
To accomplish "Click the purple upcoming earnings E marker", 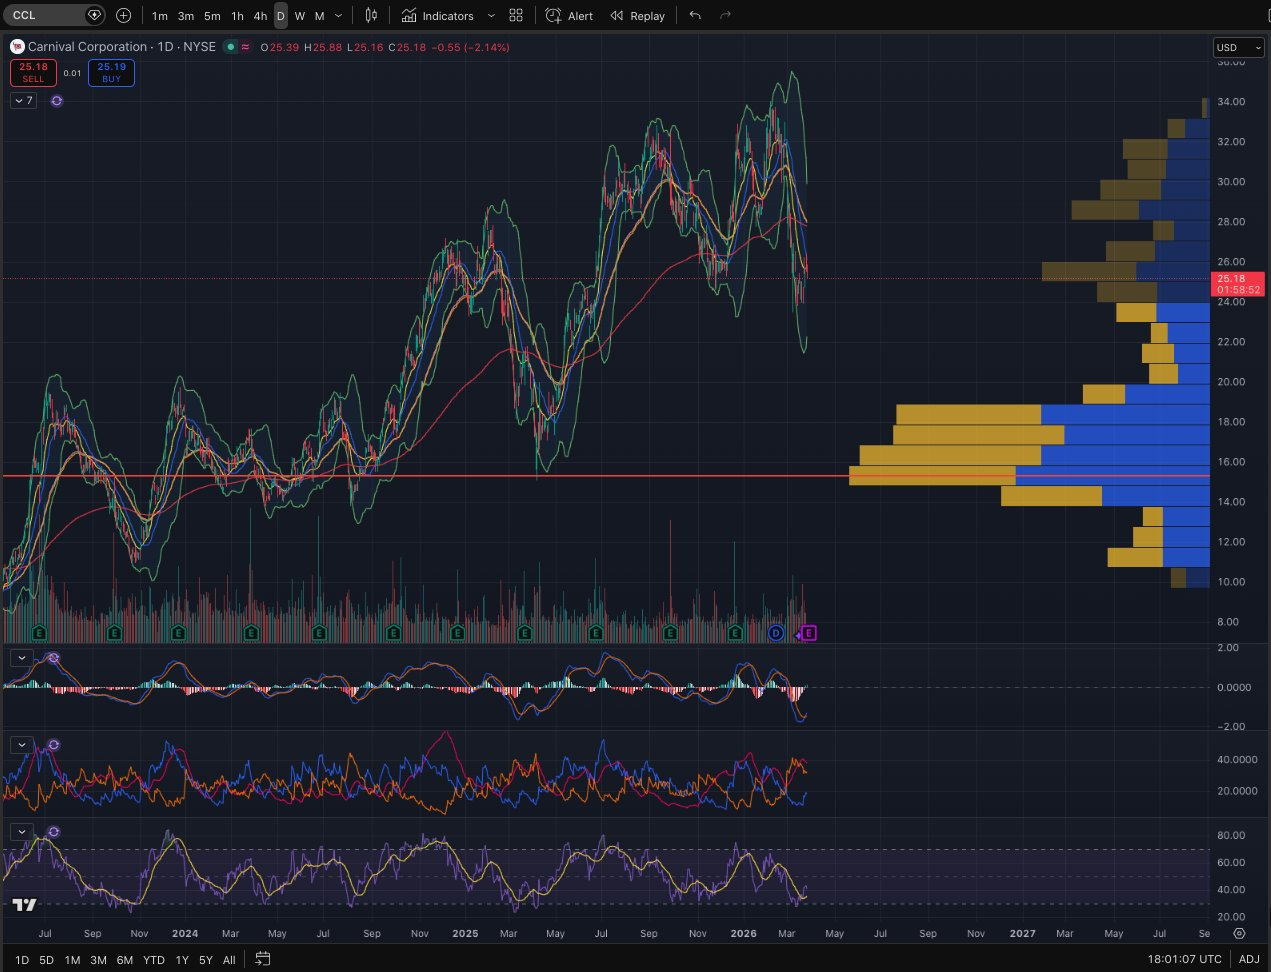I will coord(810,633).
